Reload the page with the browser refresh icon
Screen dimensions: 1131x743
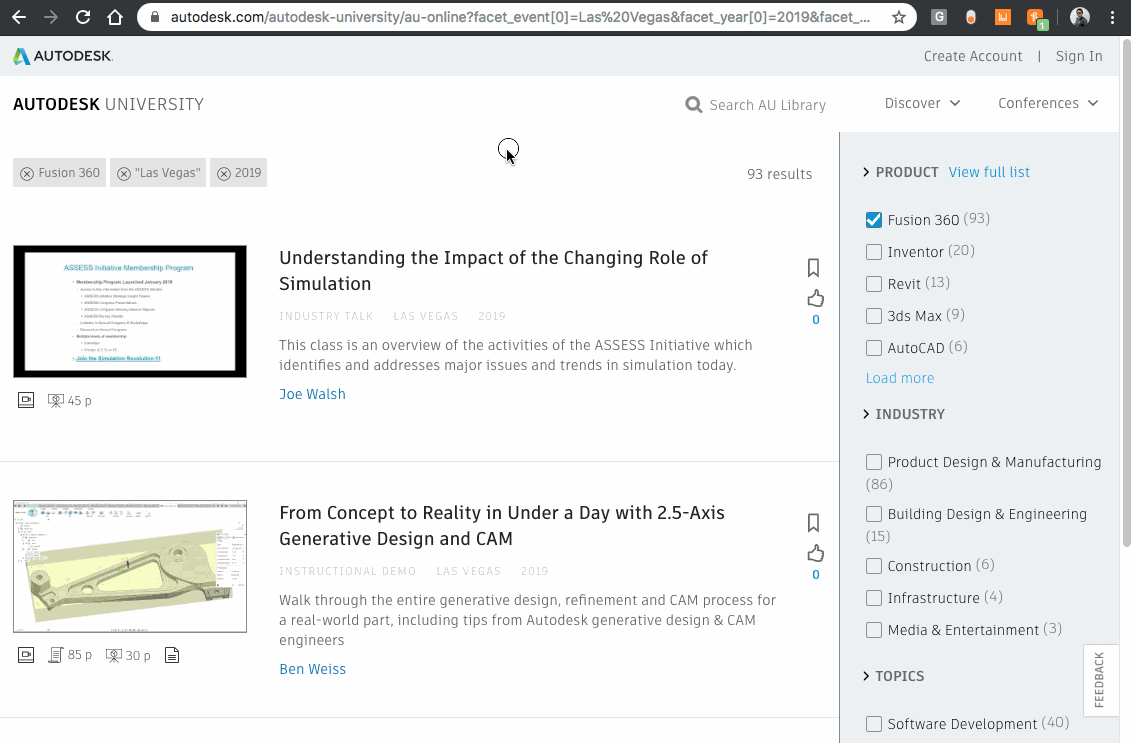click(x=83, y=17)
